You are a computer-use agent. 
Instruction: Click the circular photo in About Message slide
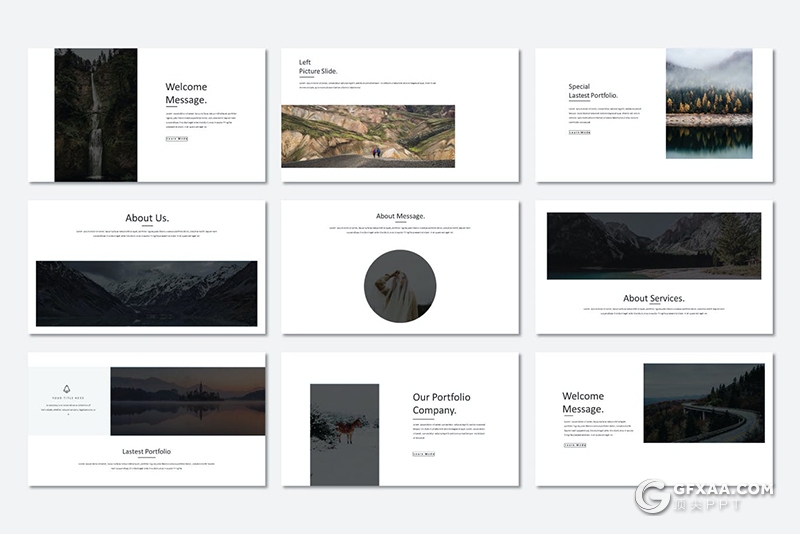click(400, 285)
